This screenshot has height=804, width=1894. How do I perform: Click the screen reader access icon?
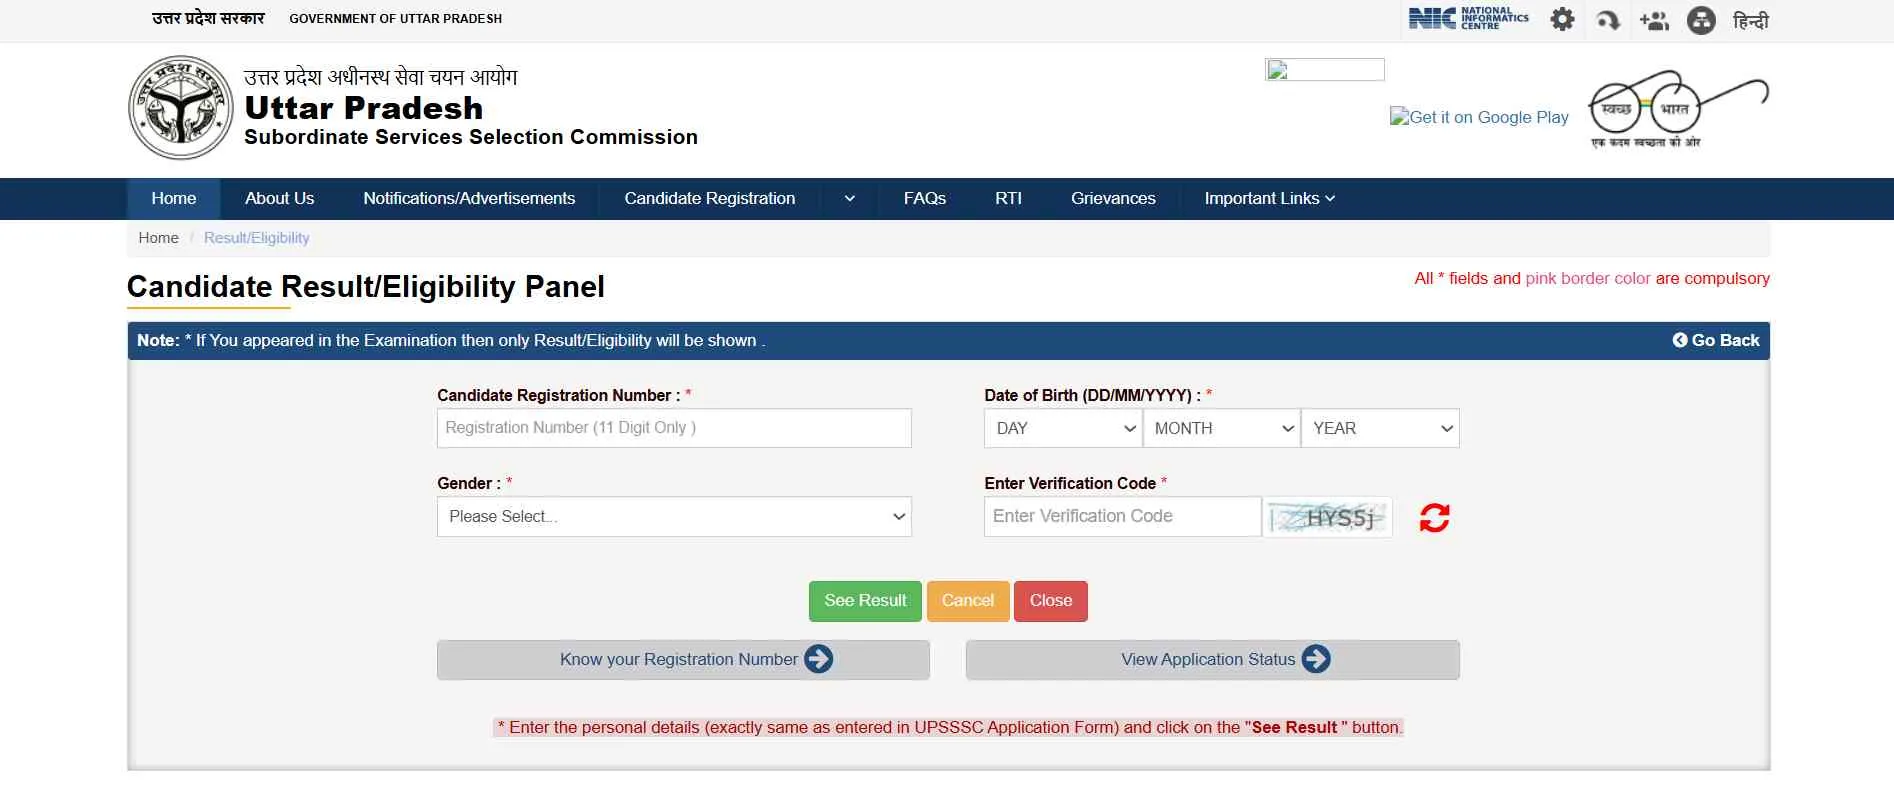point(1608,20)
